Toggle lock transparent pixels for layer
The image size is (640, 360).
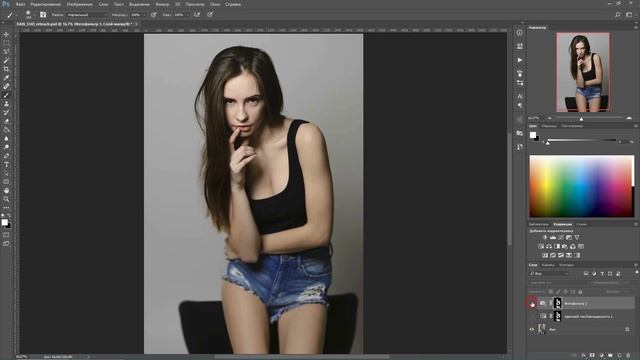coord(551,292)
